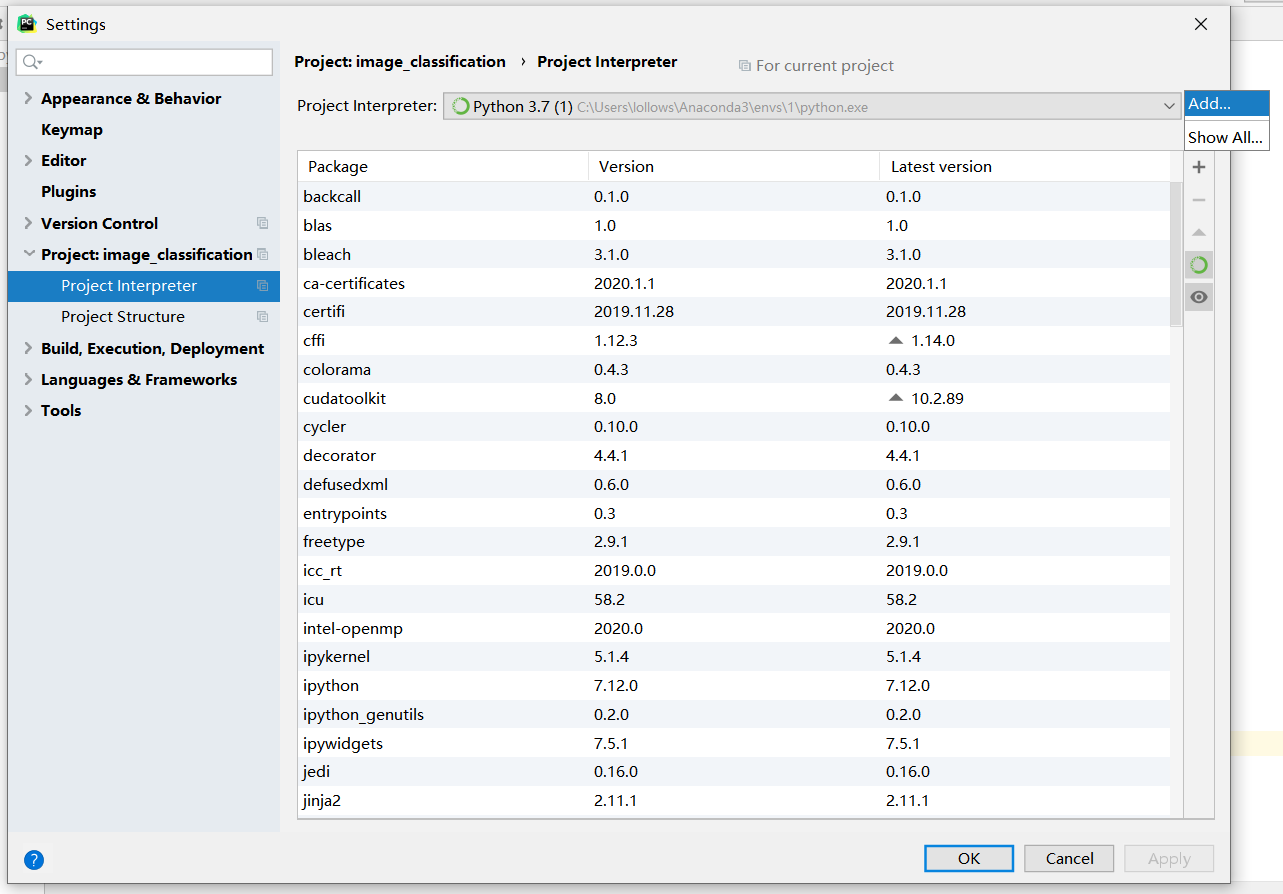Viewport: 1283px width, 894px height.
Task: Click the Cancel button
Action: click(x=1069, y=858)
